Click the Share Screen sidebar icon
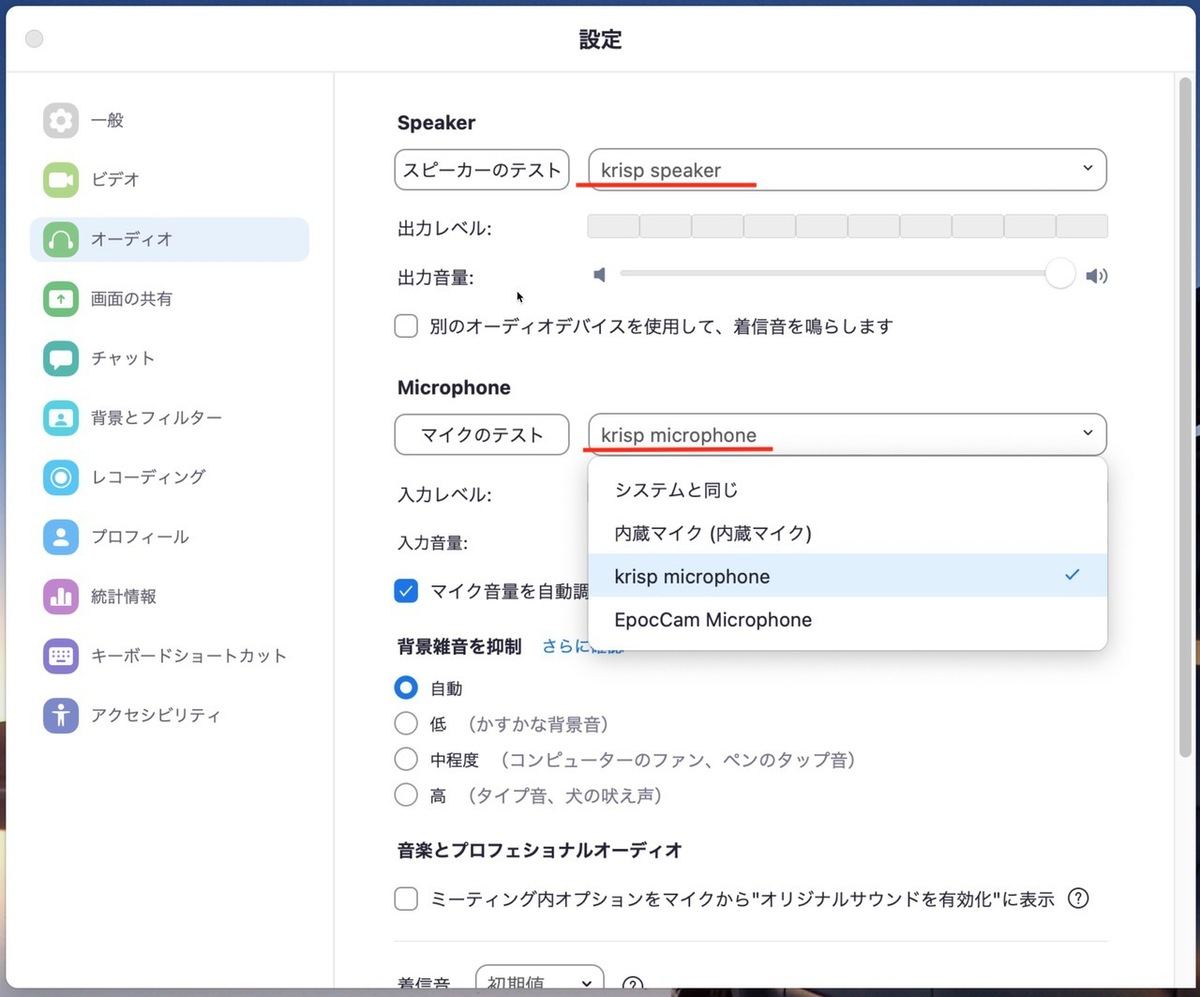The width and height of the screenshot is (1200, 997). pos(61,299)
